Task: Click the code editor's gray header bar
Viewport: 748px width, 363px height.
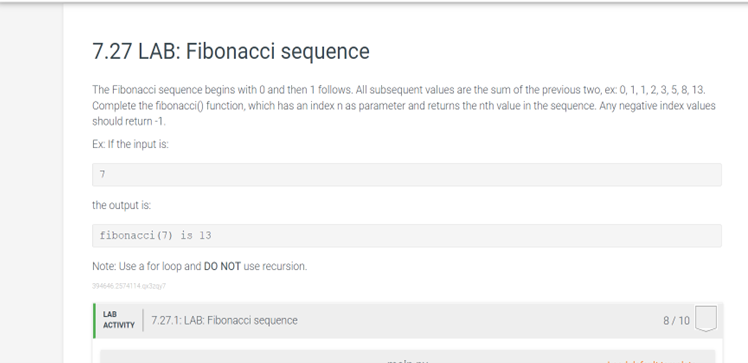Action: (x=407, y=357)
